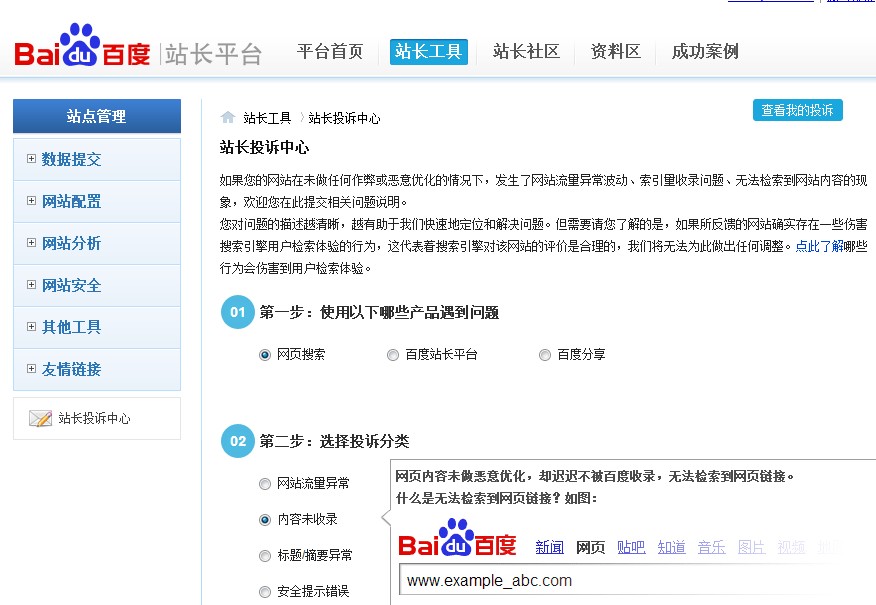Open the 站长工具 navigation tab
Viewport: 876px width, 605px height.
(428, 52)
